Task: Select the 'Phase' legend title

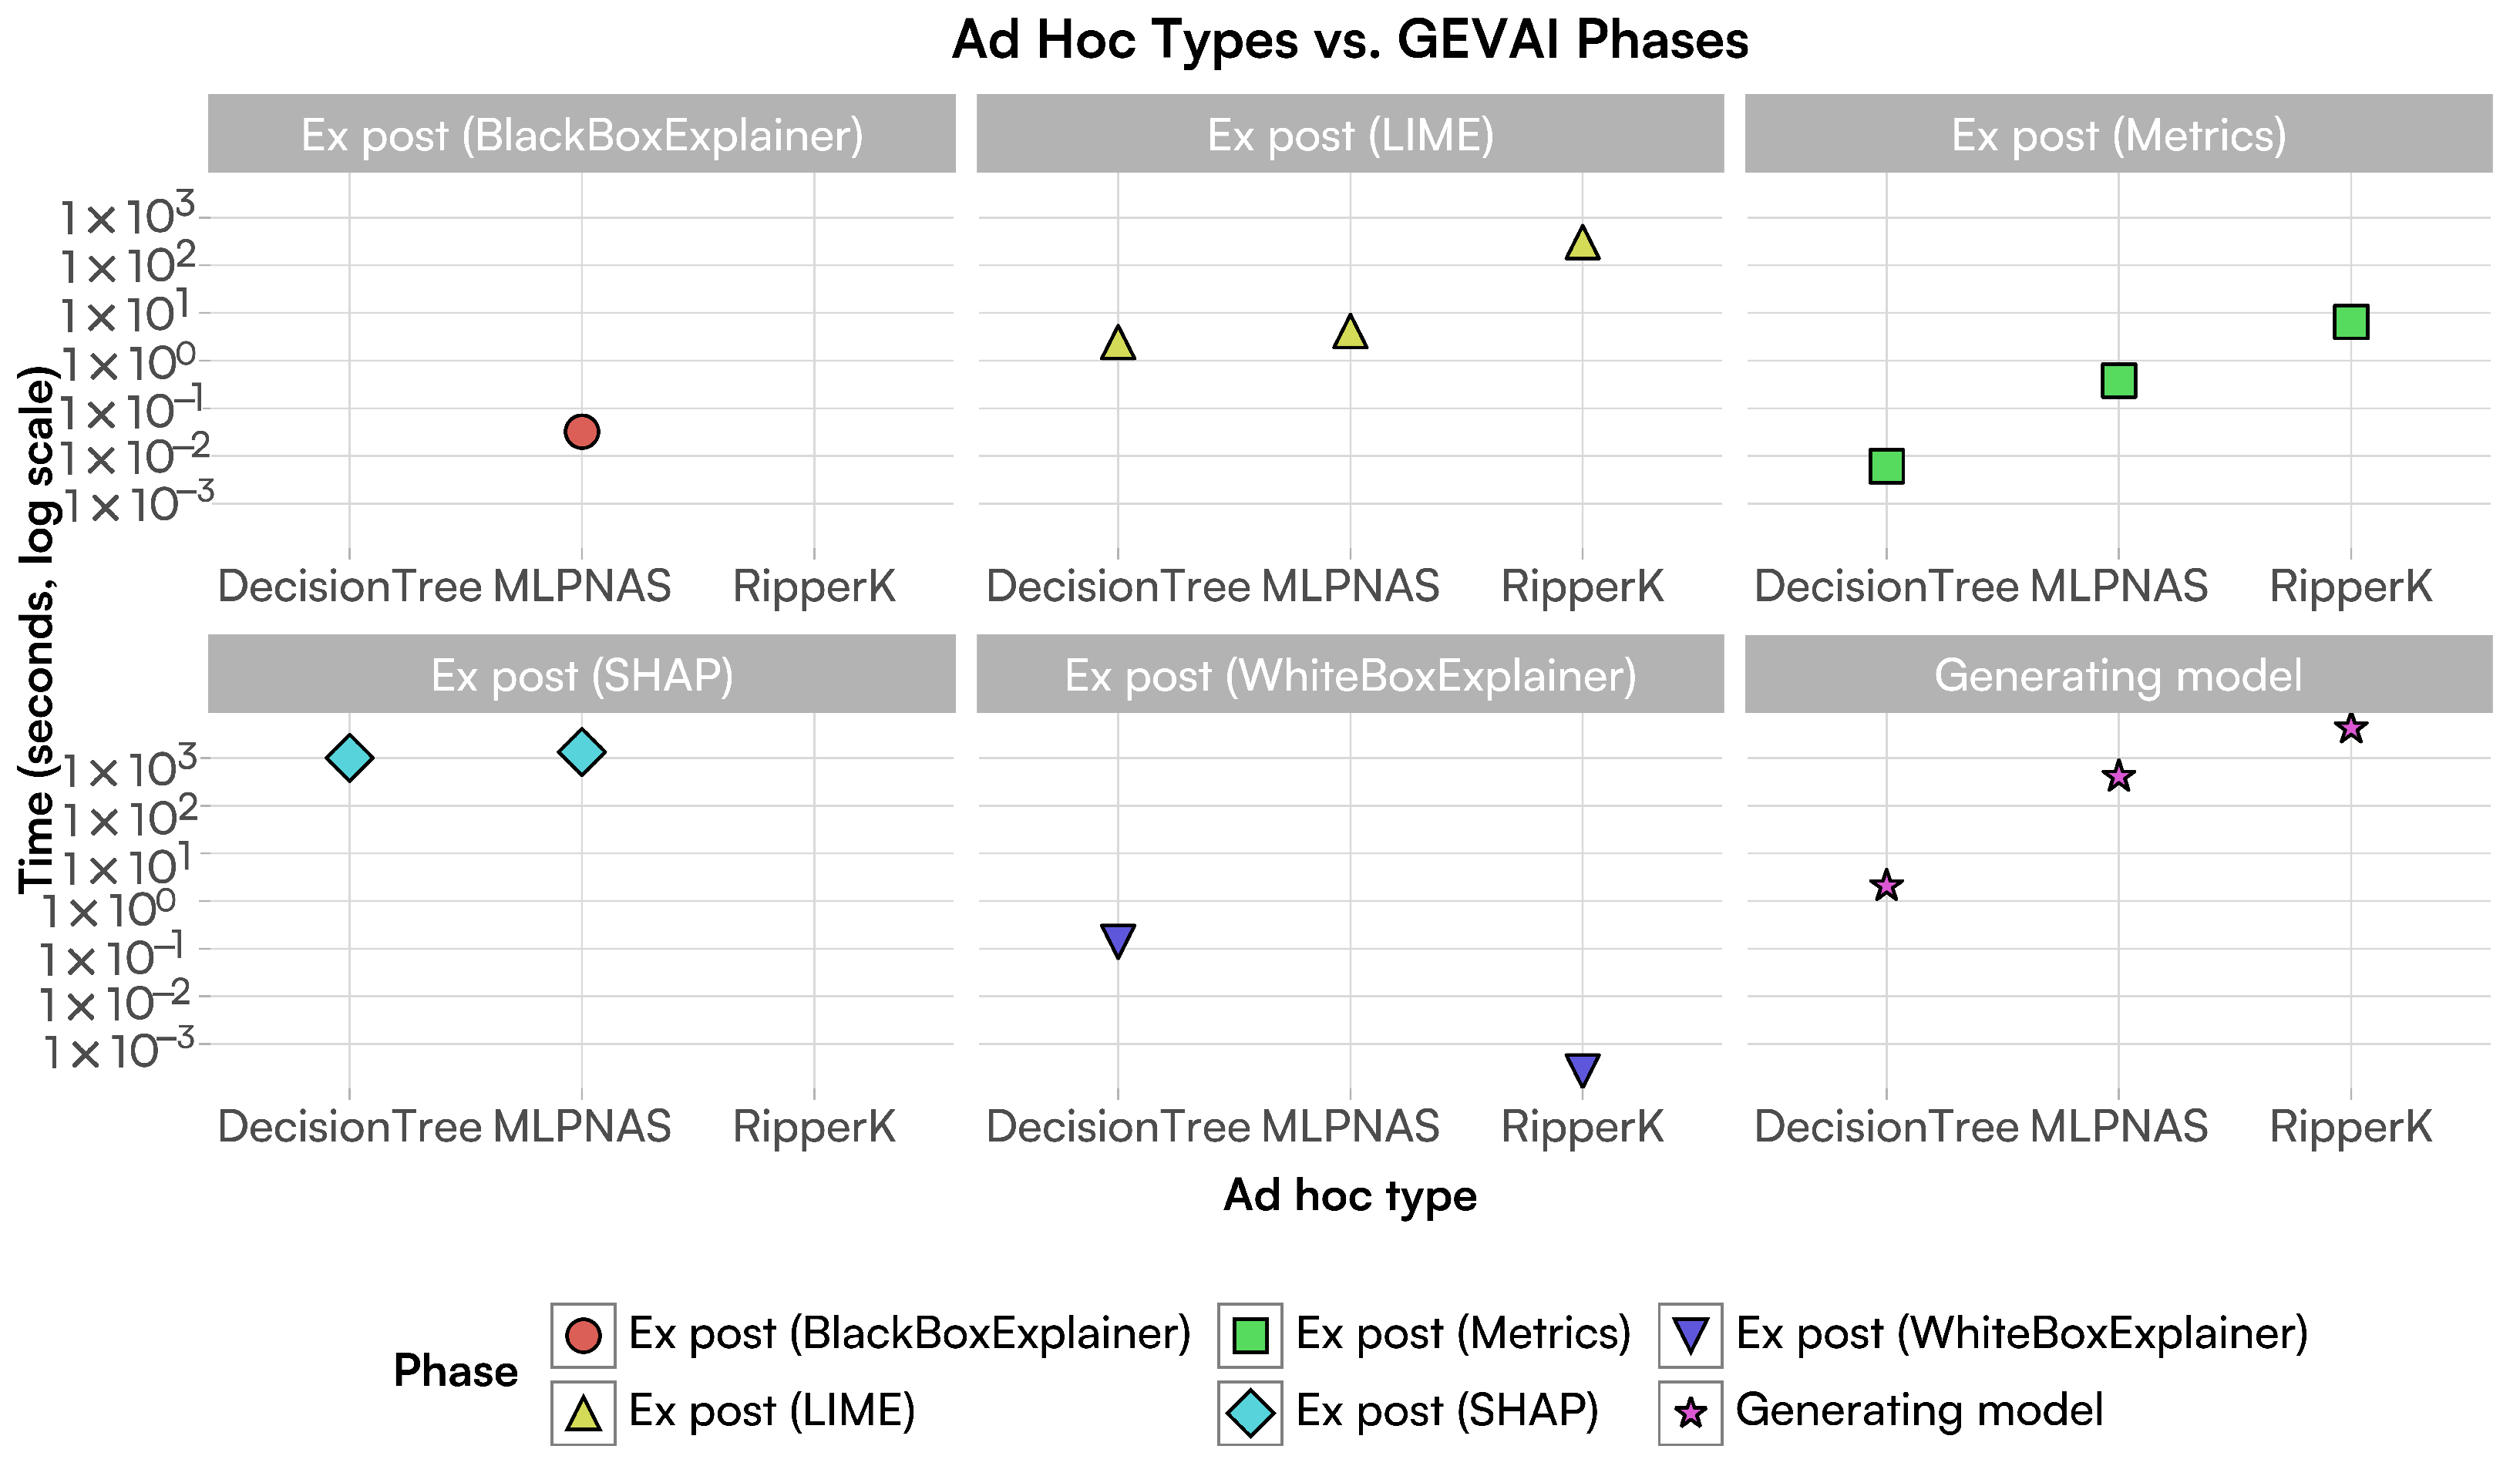Action: (456, 1371)
